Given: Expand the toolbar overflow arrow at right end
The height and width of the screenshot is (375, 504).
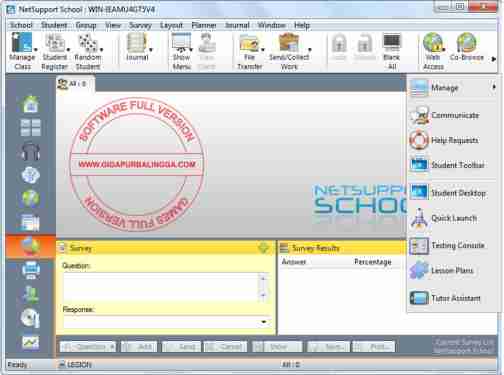Looking at the screenshot, I should coord(493,59).
